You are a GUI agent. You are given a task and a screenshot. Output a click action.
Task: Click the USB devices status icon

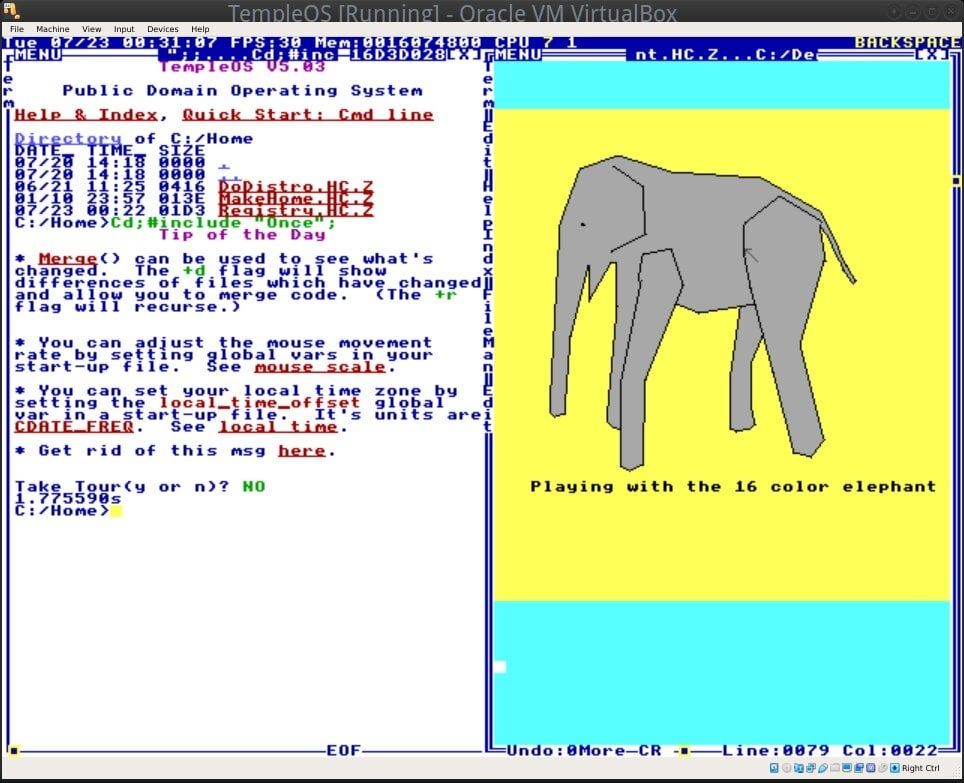[823, 768]
